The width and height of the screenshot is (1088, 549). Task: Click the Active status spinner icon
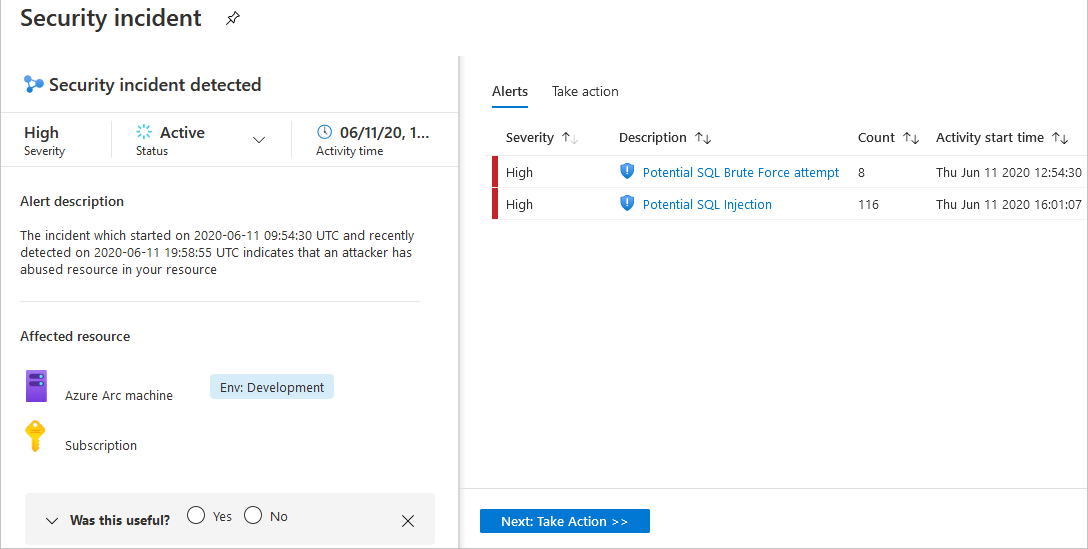[144, 132]
